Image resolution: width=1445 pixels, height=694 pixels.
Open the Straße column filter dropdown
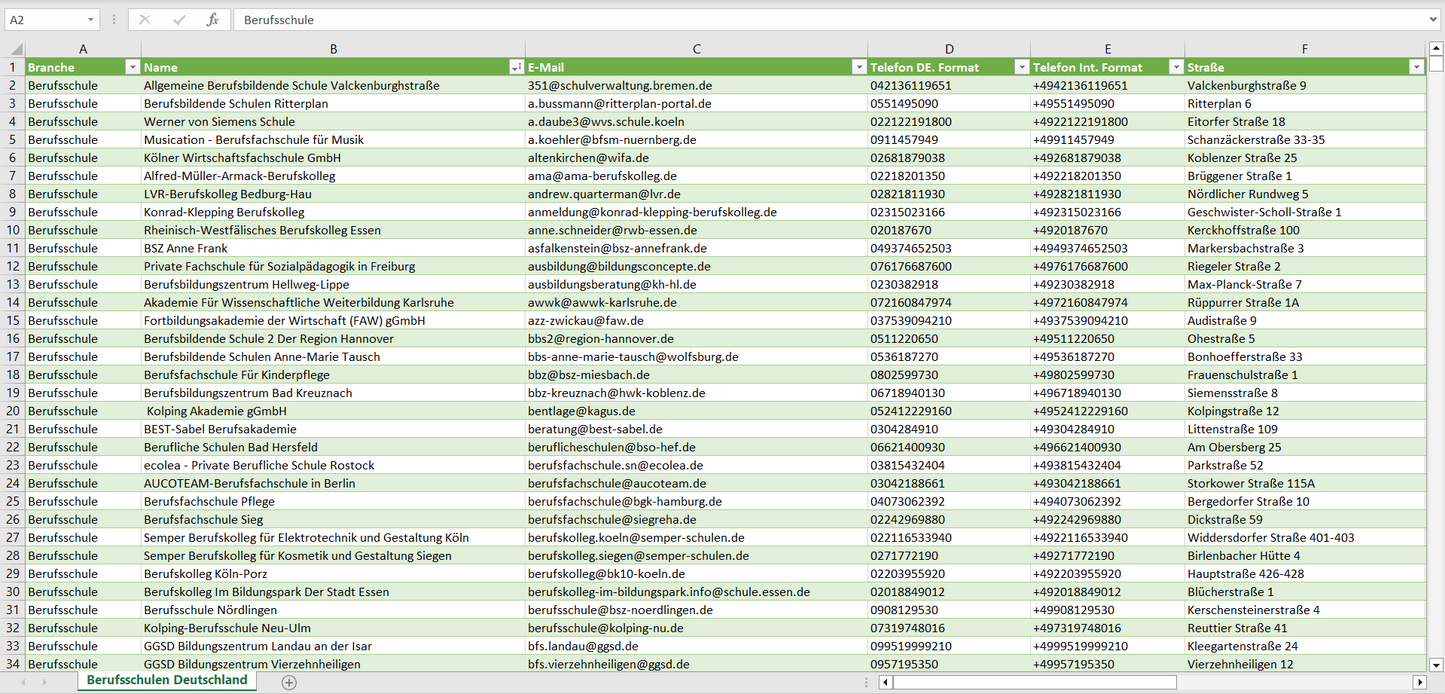click(x=1416, y=67)
